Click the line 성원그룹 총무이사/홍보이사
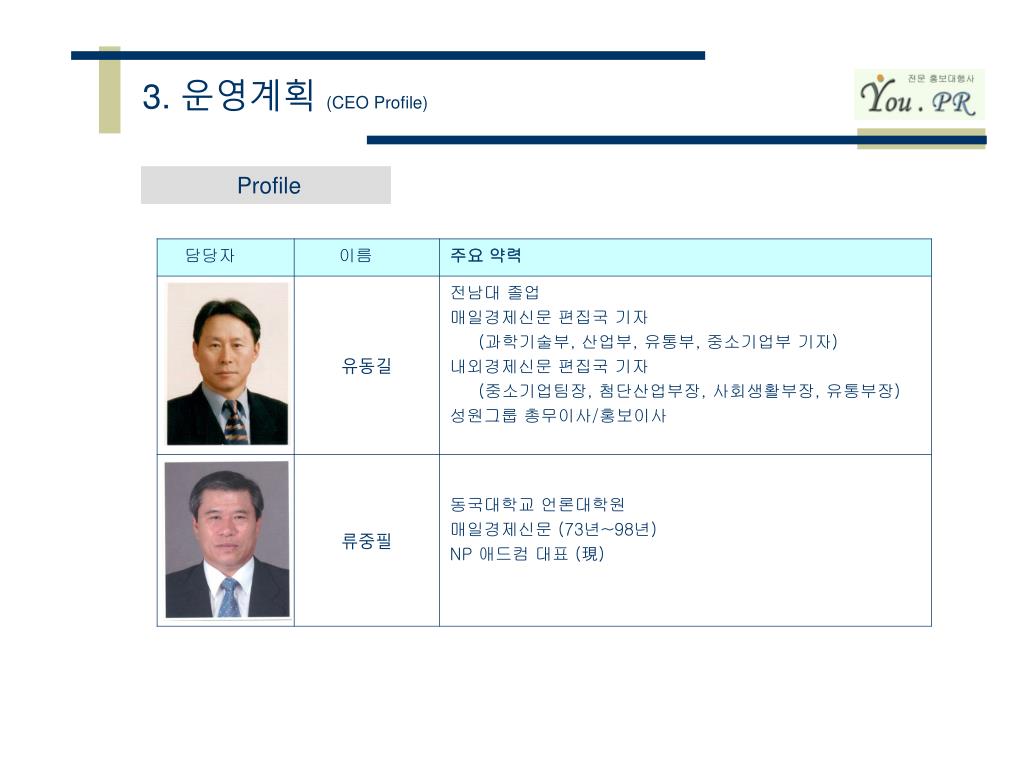Image resolution: width=1024 pixels, height=768 pixels. 558,415
